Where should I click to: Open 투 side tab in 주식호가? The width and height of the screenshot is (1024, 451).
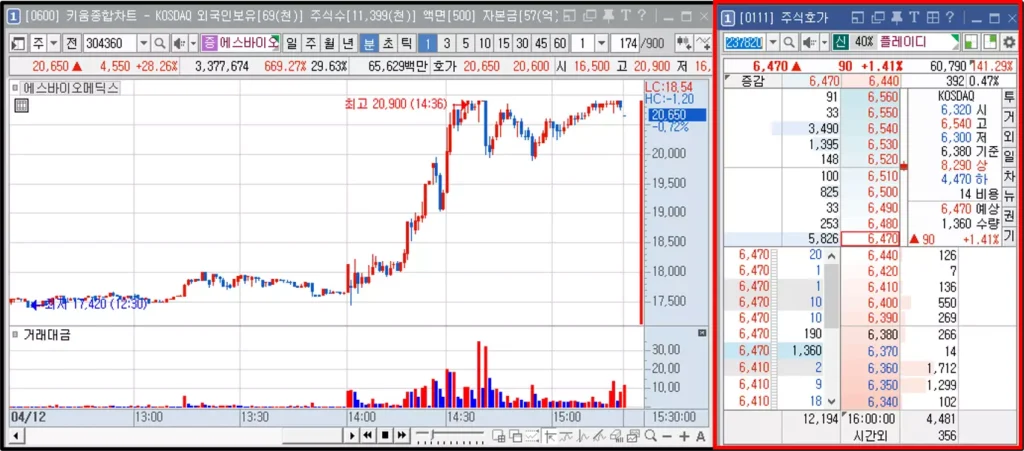point(1009,98)
